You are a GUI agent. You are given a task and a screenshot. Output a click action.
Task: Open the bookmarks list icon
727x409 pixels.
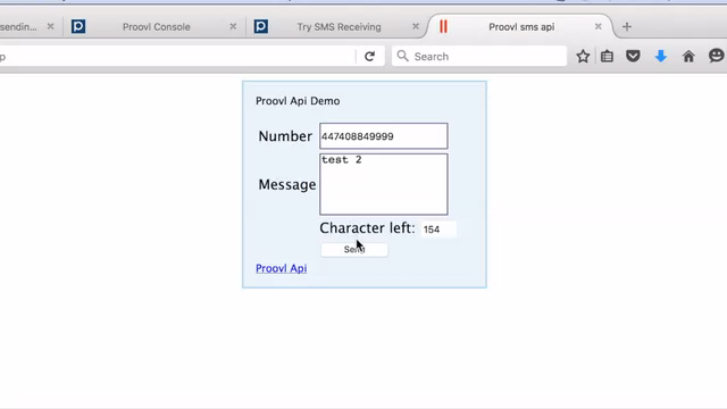(x=607, y=57)
